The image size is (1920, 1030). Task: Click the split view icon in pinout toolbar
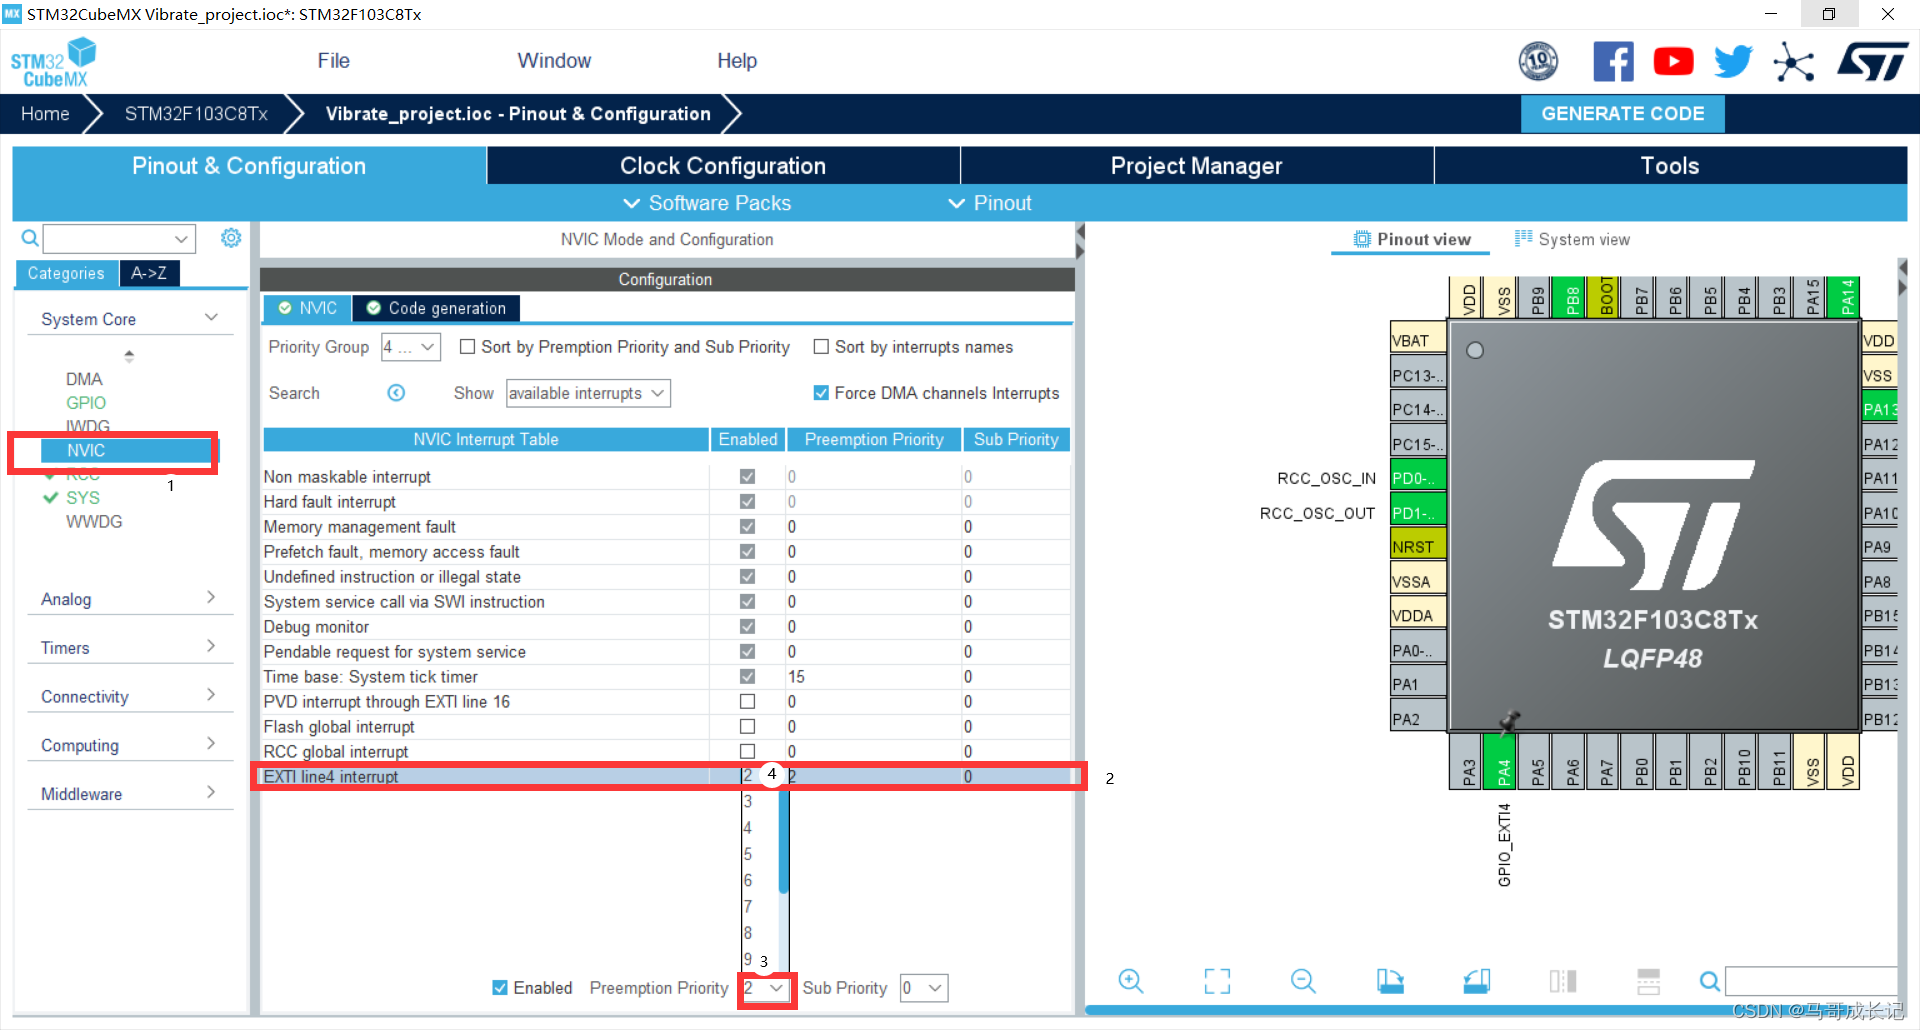click(1562, 981)
